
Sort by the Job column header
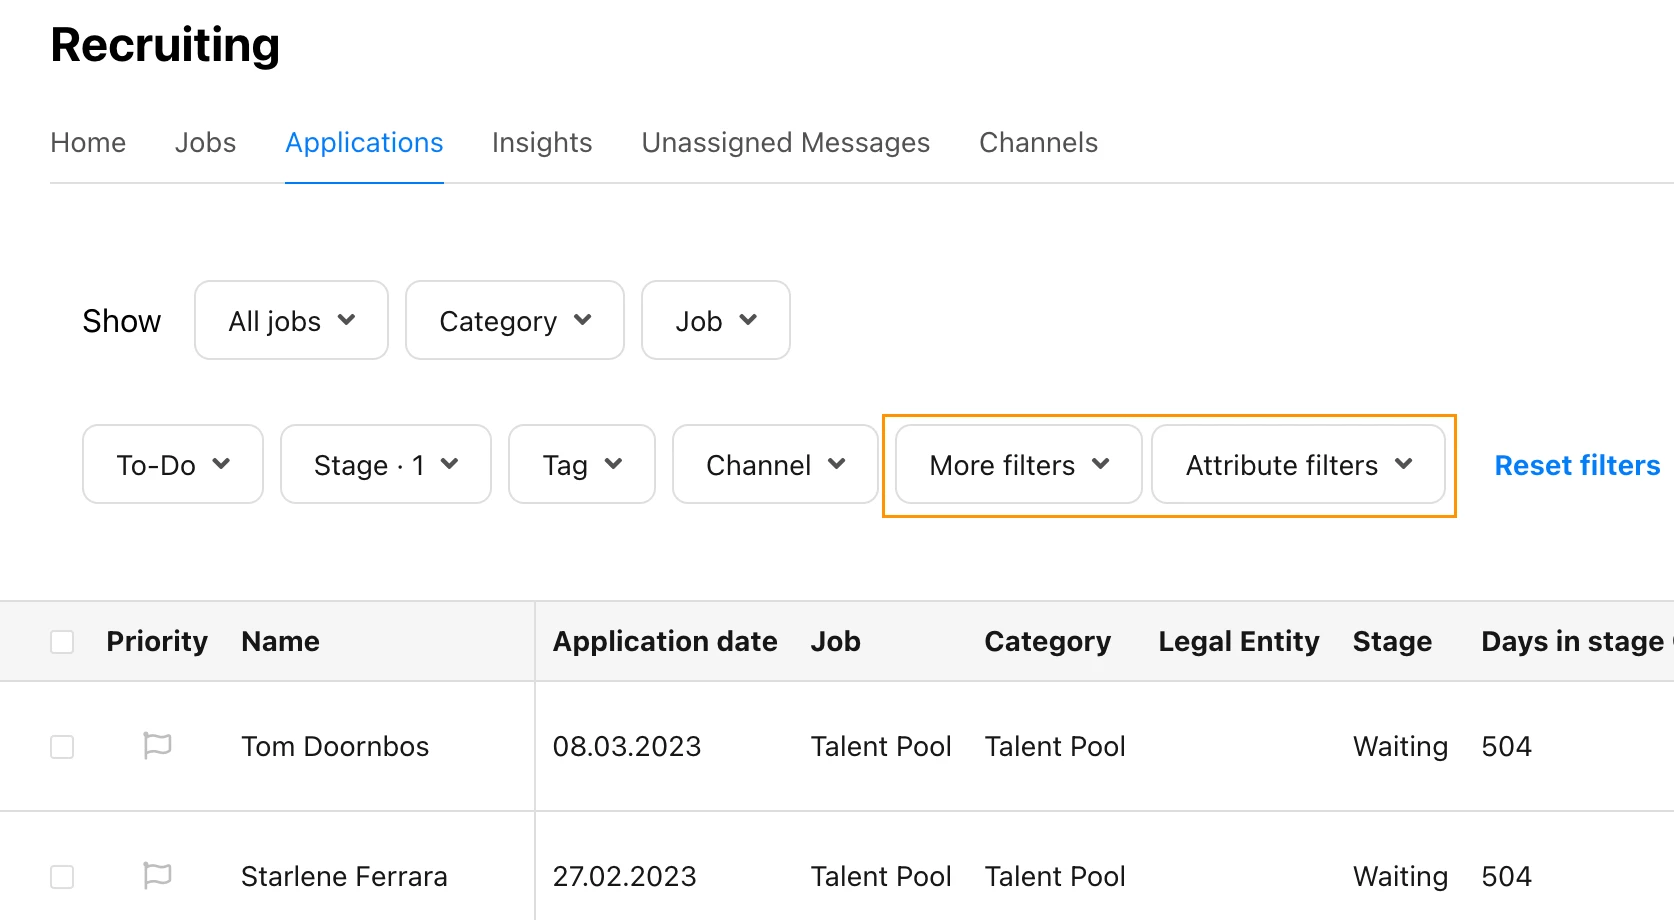pos(835,641)
